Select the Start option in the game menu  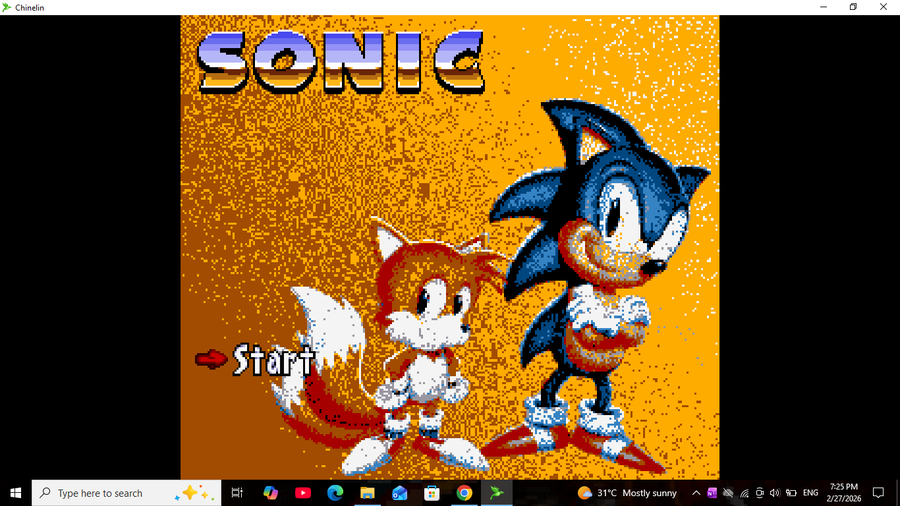tap(273, 360)
